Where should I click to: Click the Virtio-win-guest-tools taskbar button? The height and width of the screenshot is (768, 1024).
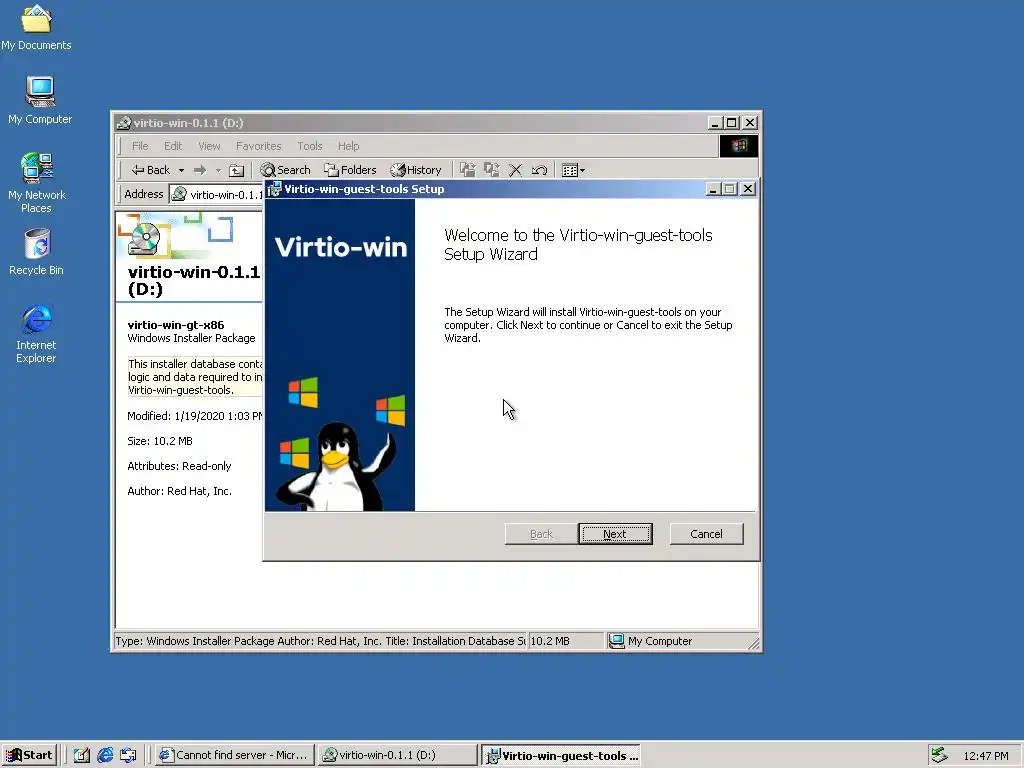tap(562, 756)
